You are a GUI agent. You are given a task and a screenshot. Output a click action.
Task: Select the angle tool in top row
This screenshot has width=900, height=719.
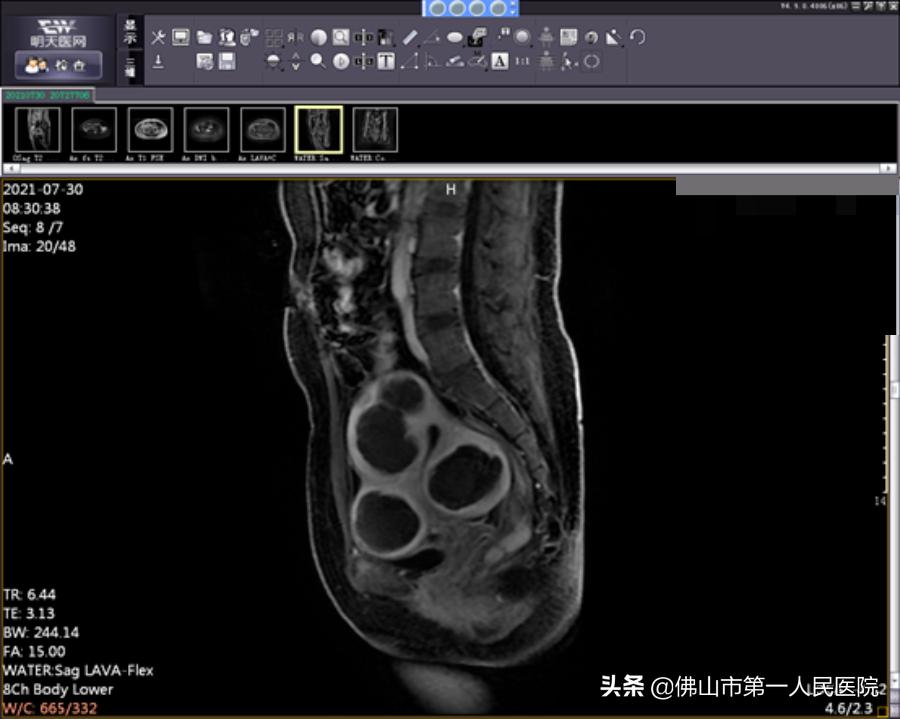pos(432,38)
